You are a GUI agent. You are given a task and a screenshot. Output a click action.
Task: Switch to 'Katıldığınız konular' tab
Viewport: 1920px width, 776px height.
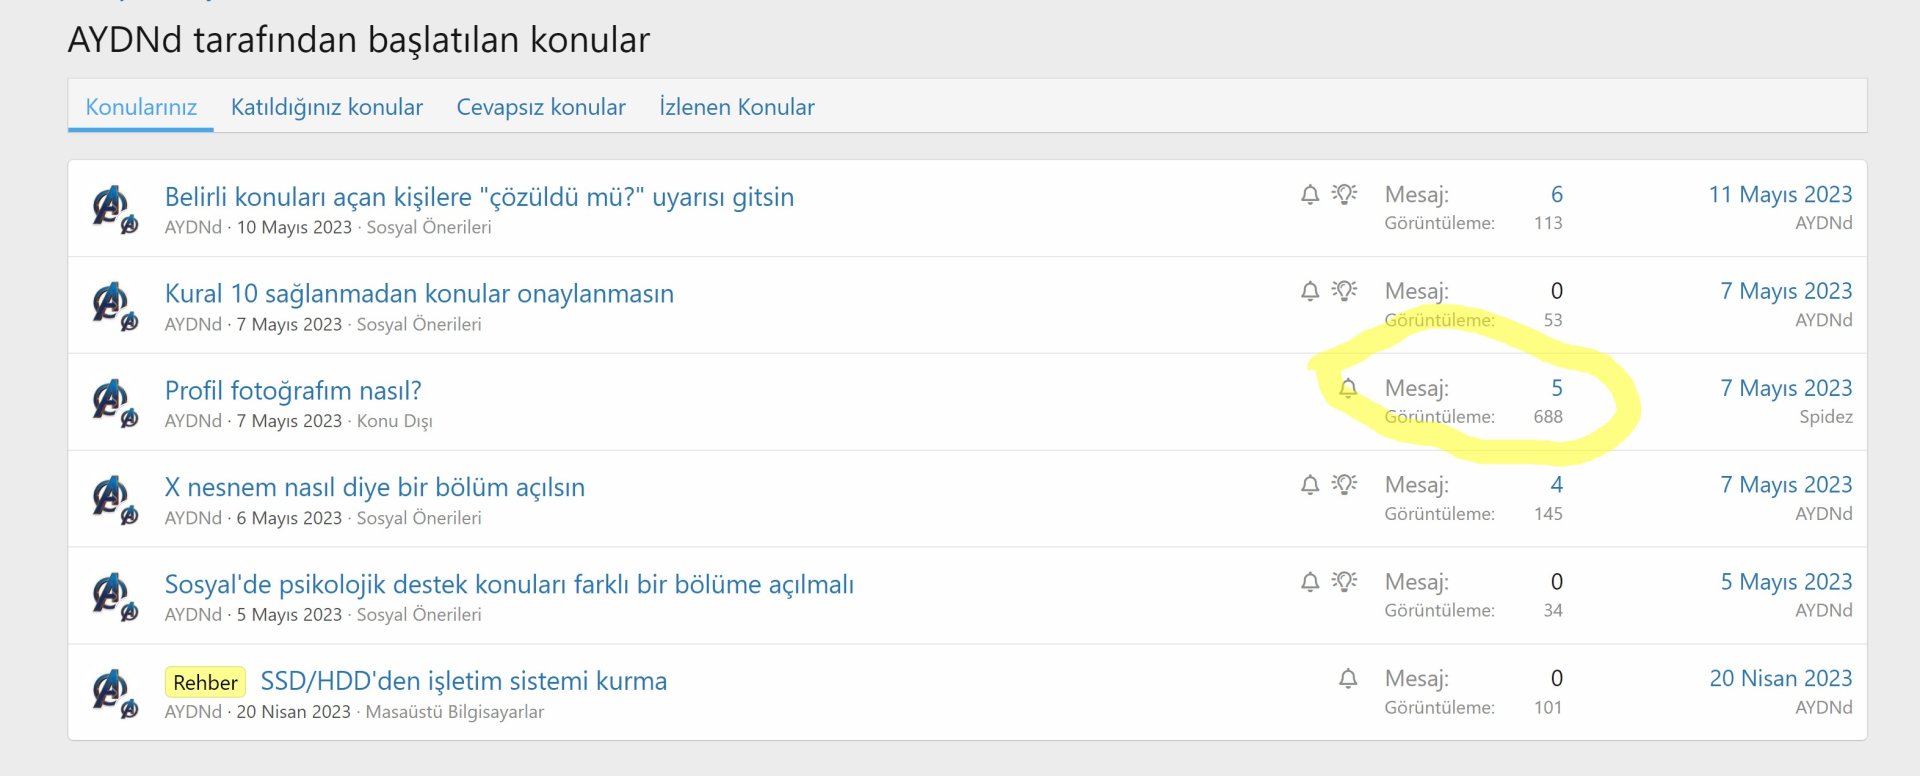pyautogui.click(x=327, y=107)
